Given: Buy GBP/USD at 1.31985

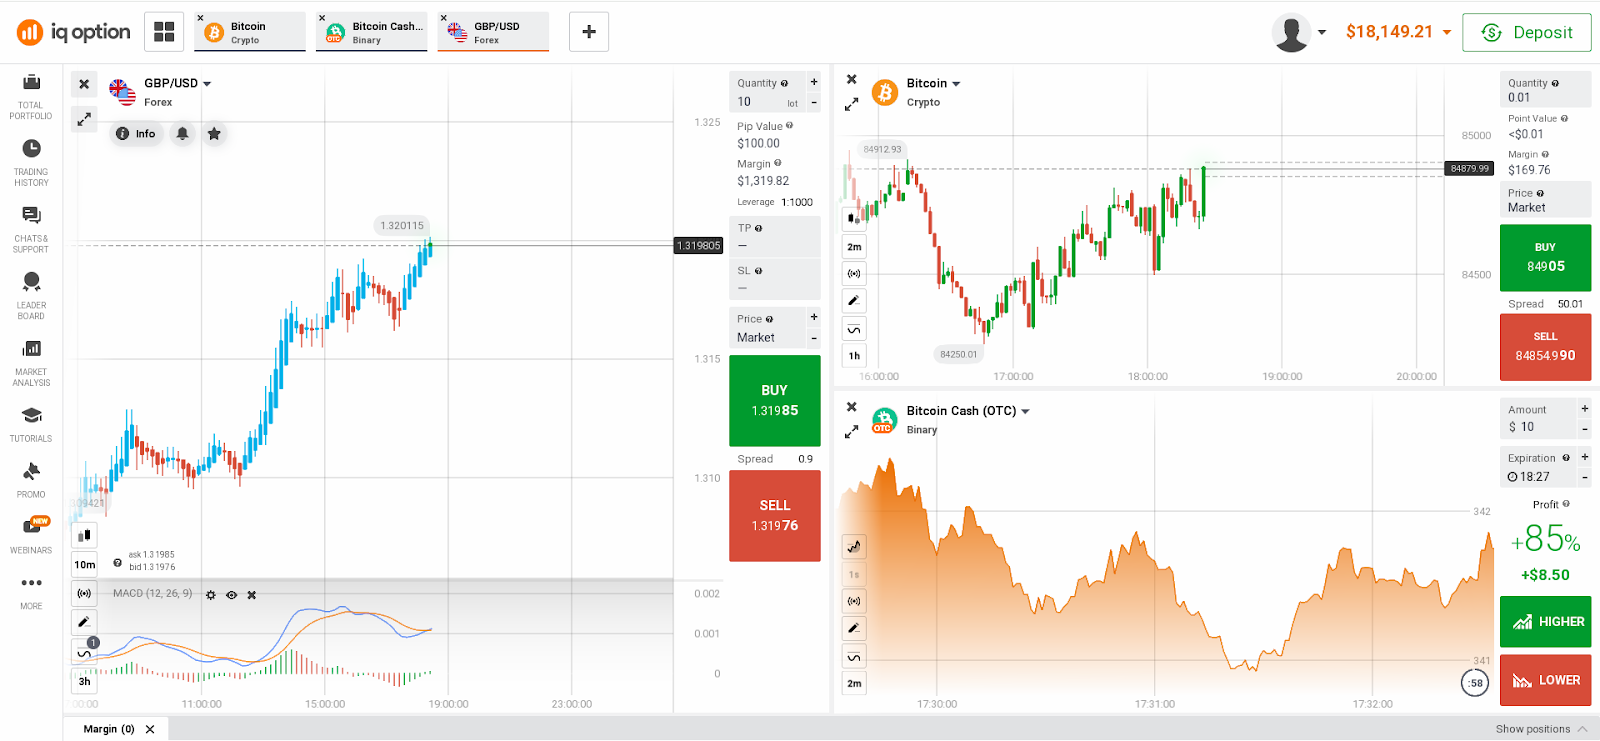Looking at the screenshot, I should 775,400.
